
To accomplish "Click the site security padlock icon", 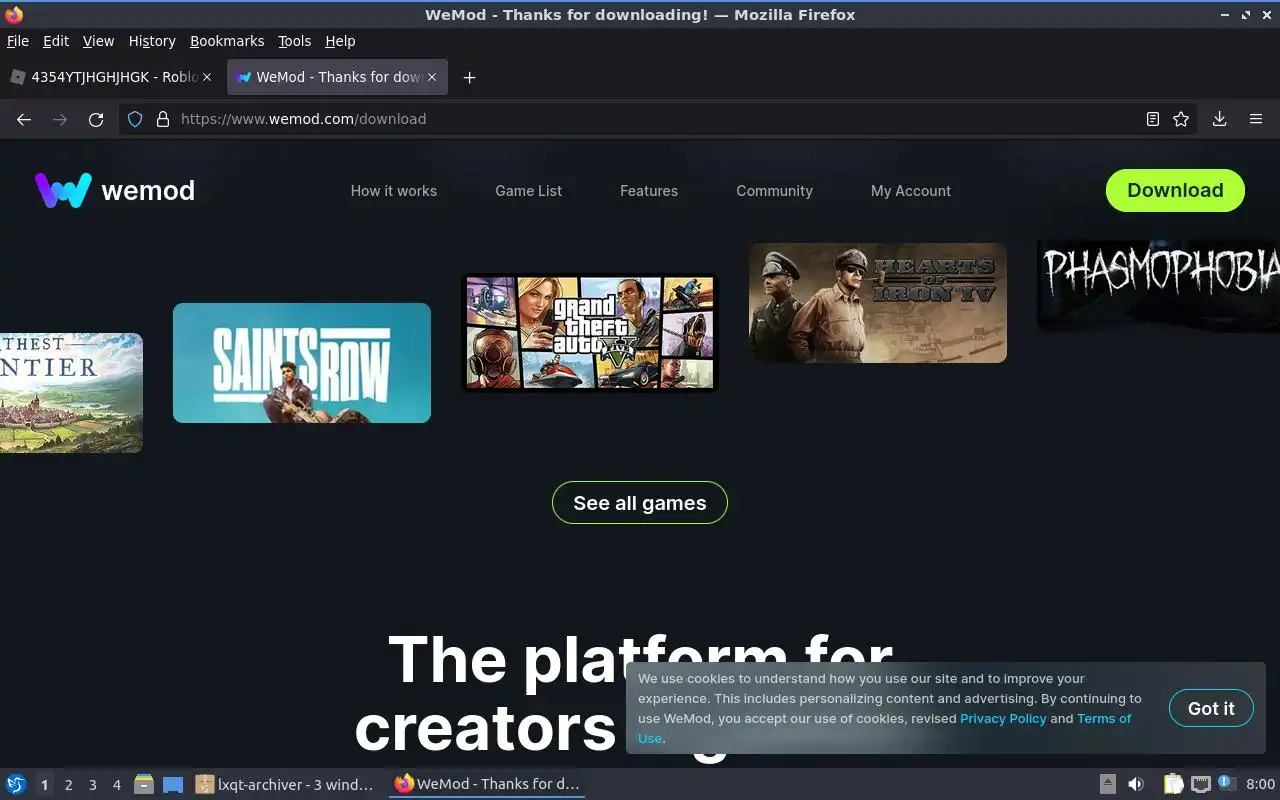I will click(x=163, y=119).
